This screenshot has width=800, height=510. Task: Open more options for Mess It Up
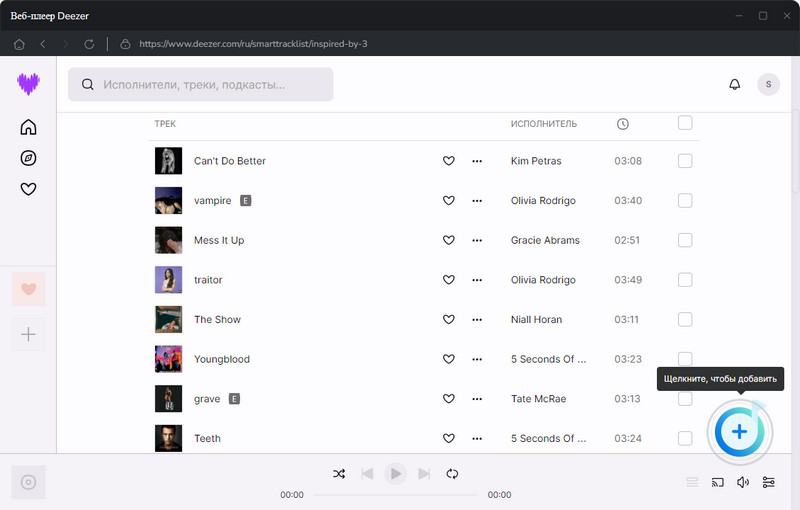click(477, 240)
